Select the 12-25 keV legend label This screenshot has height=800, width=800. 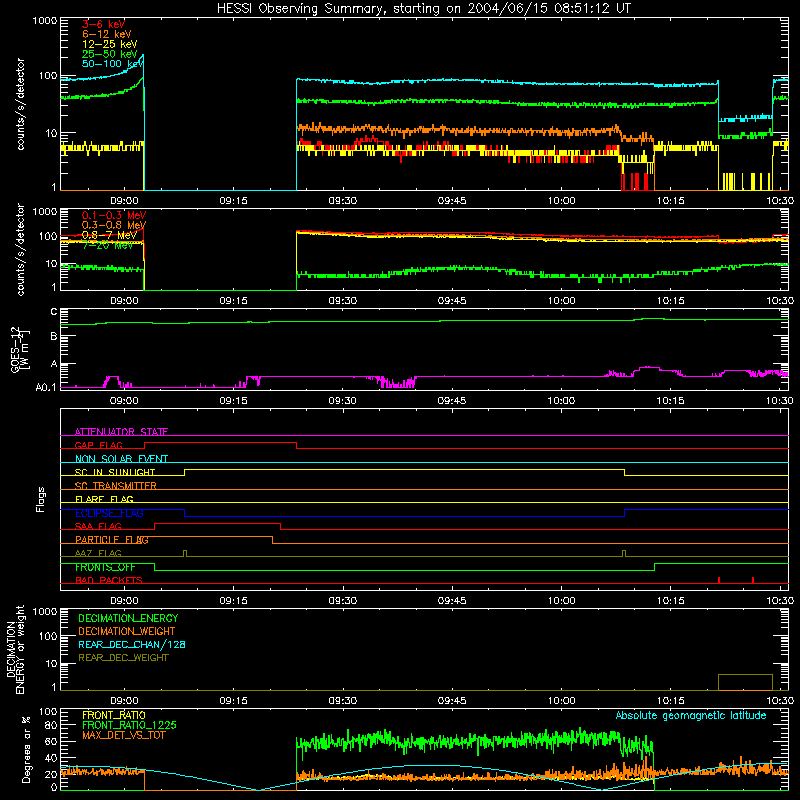tap(110, 44)
